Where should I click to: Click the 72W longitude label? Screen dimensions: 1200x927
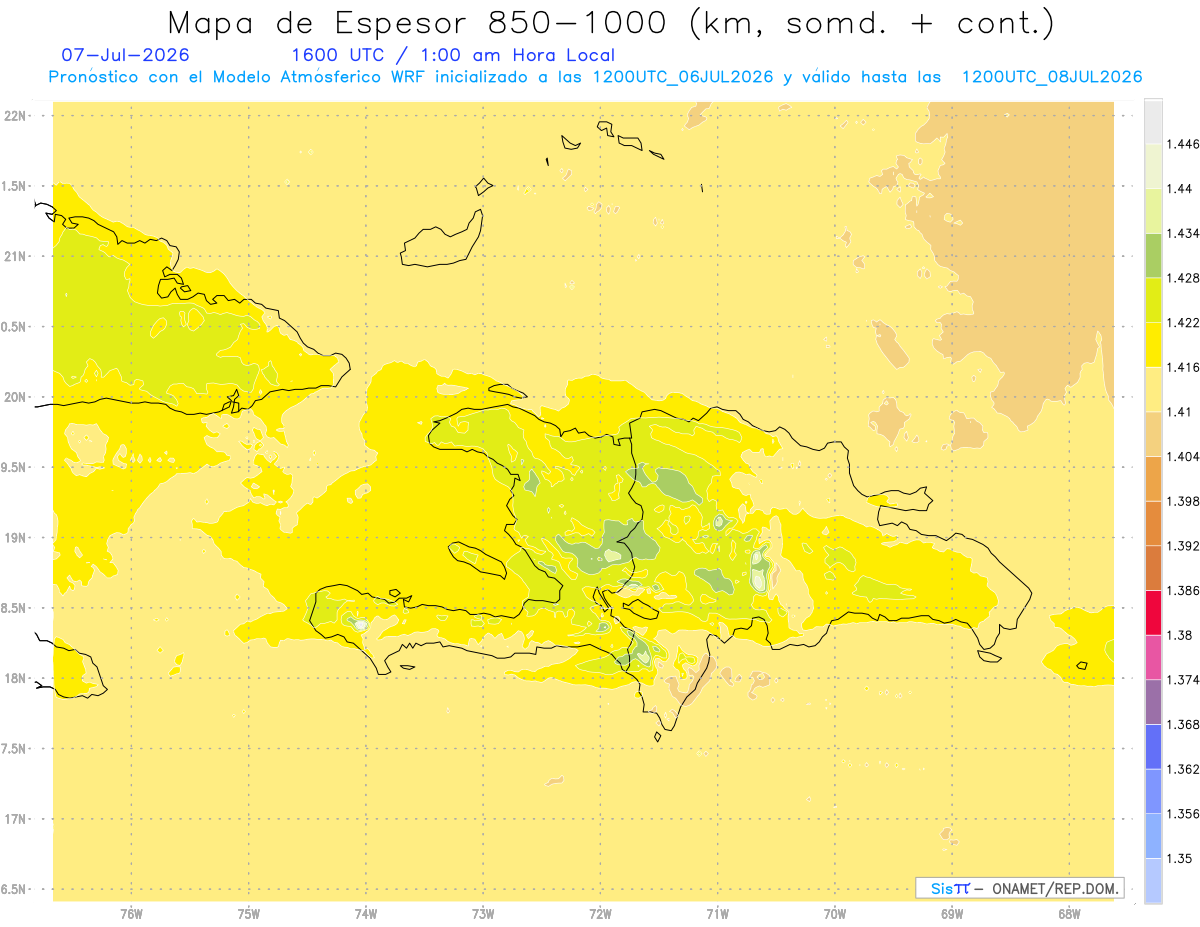pyautogui.click(x=600, y=913)
